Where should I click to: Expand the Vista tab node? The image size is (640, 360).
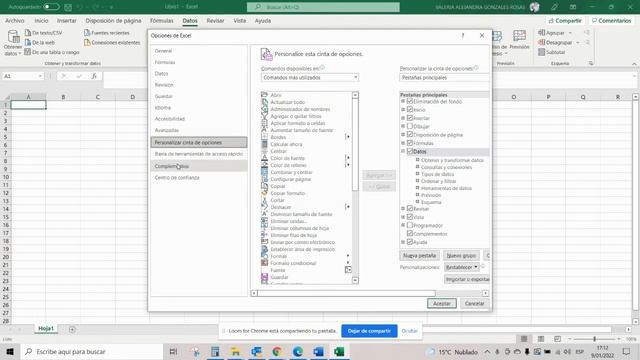pyautogui.click(x=403, y=217)
